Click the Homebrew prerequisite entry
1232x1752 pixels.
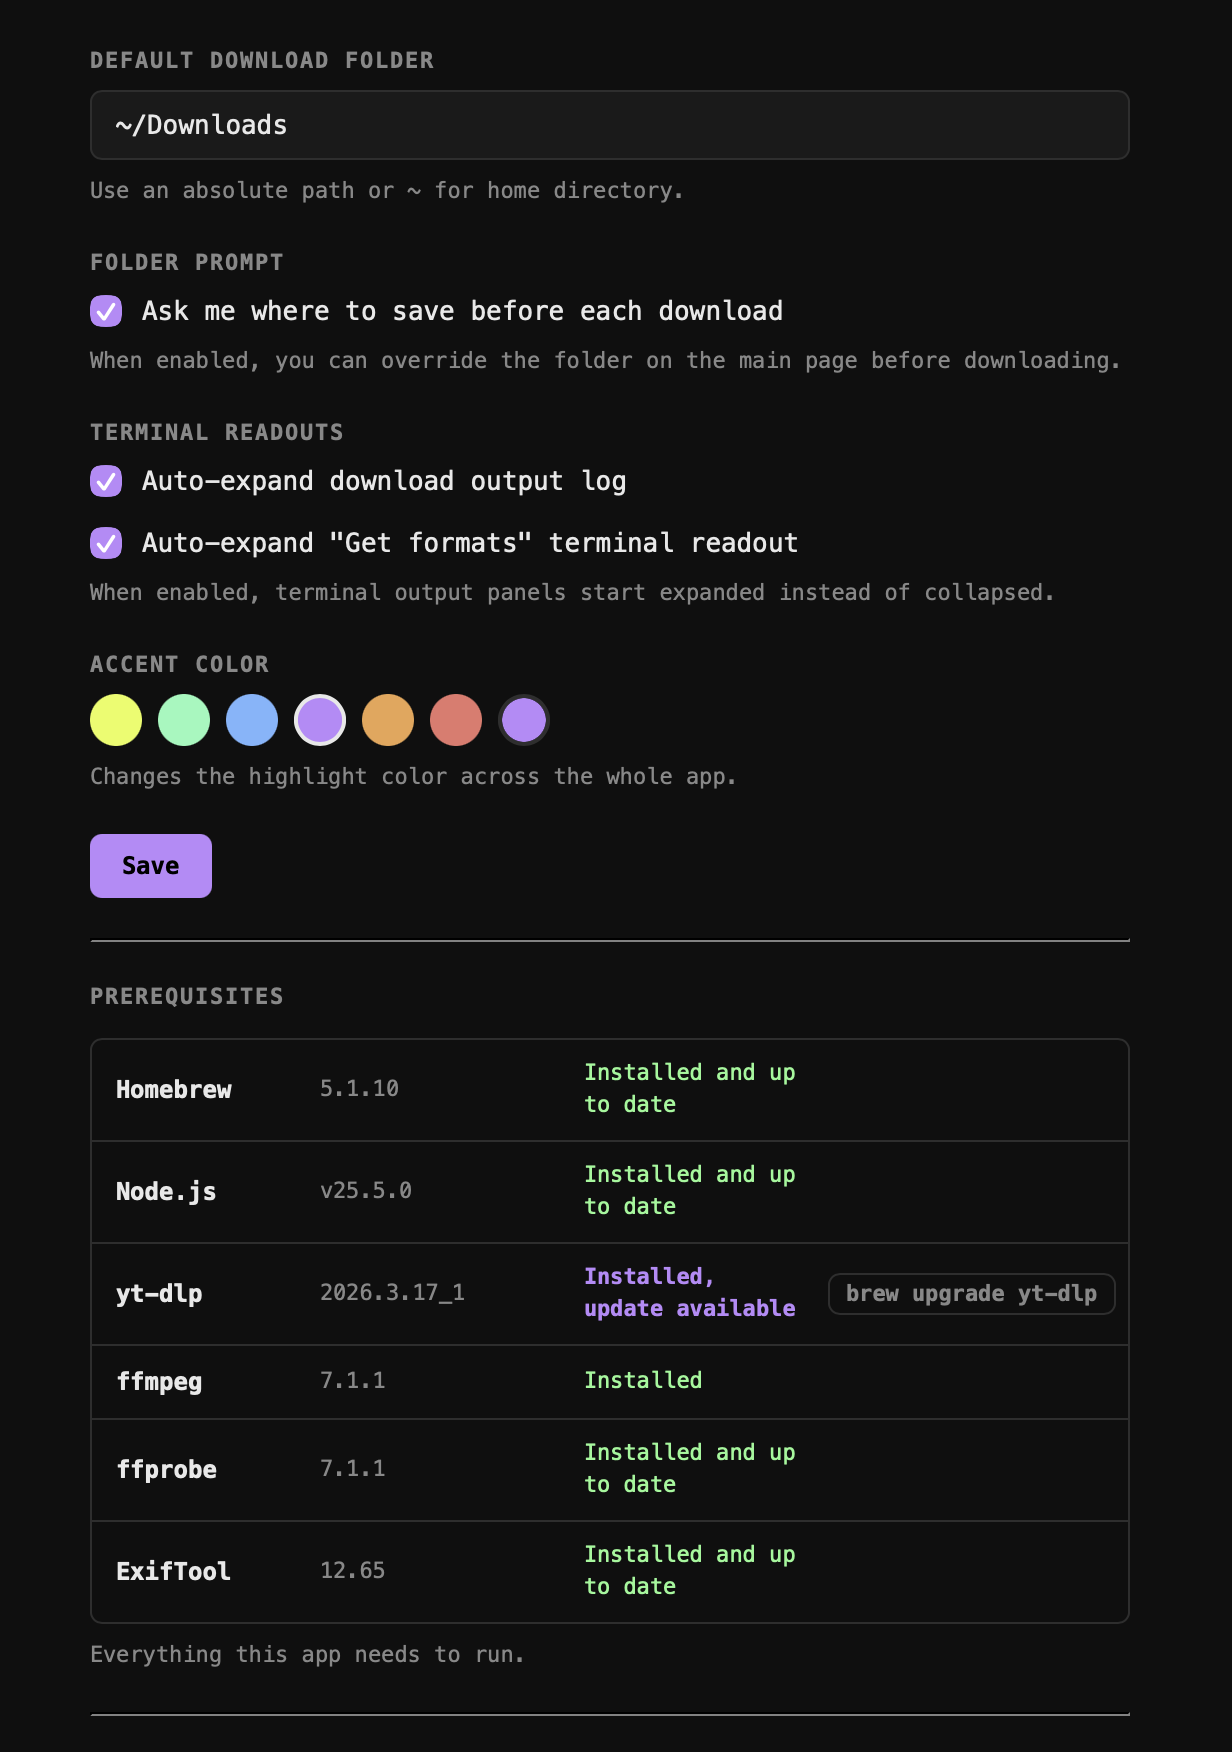click(x=610, y=1090)
